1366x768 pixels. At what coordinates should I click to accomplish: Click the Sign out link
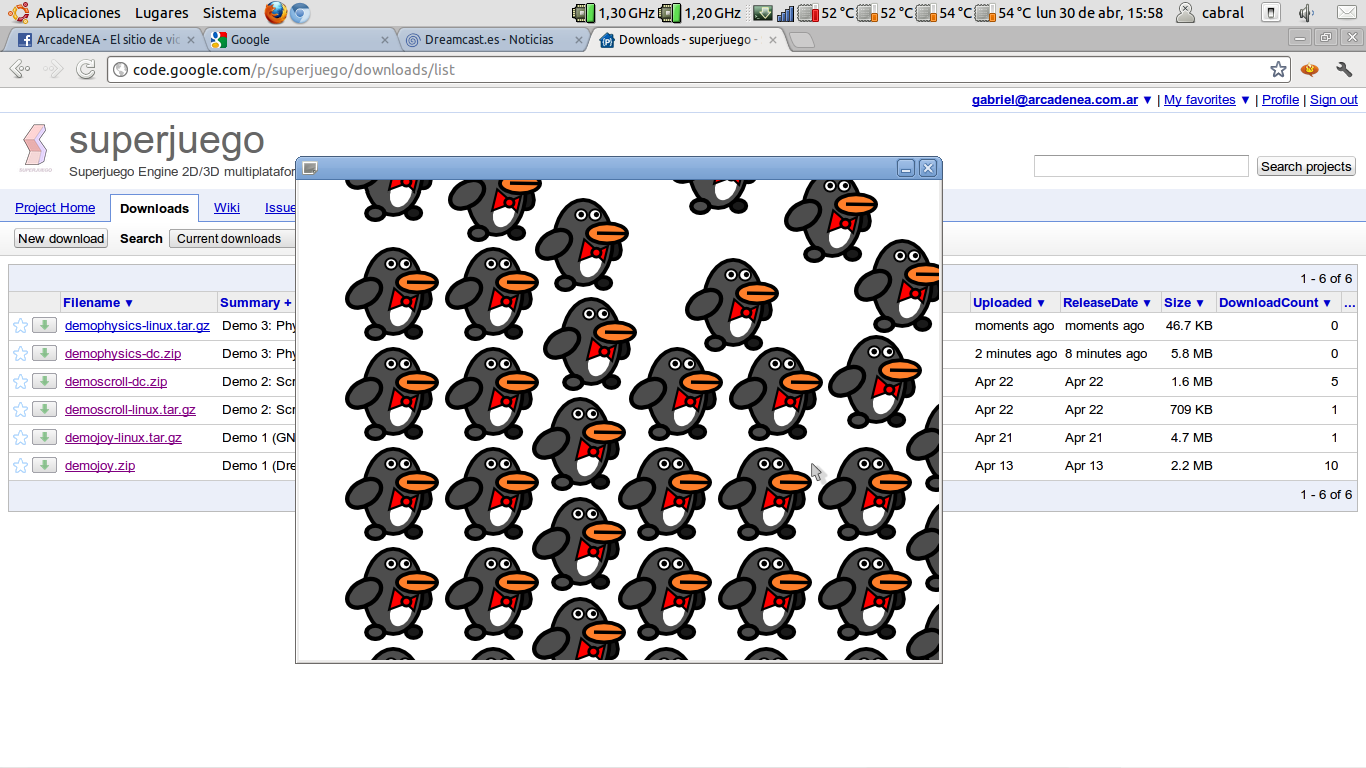1334,100
